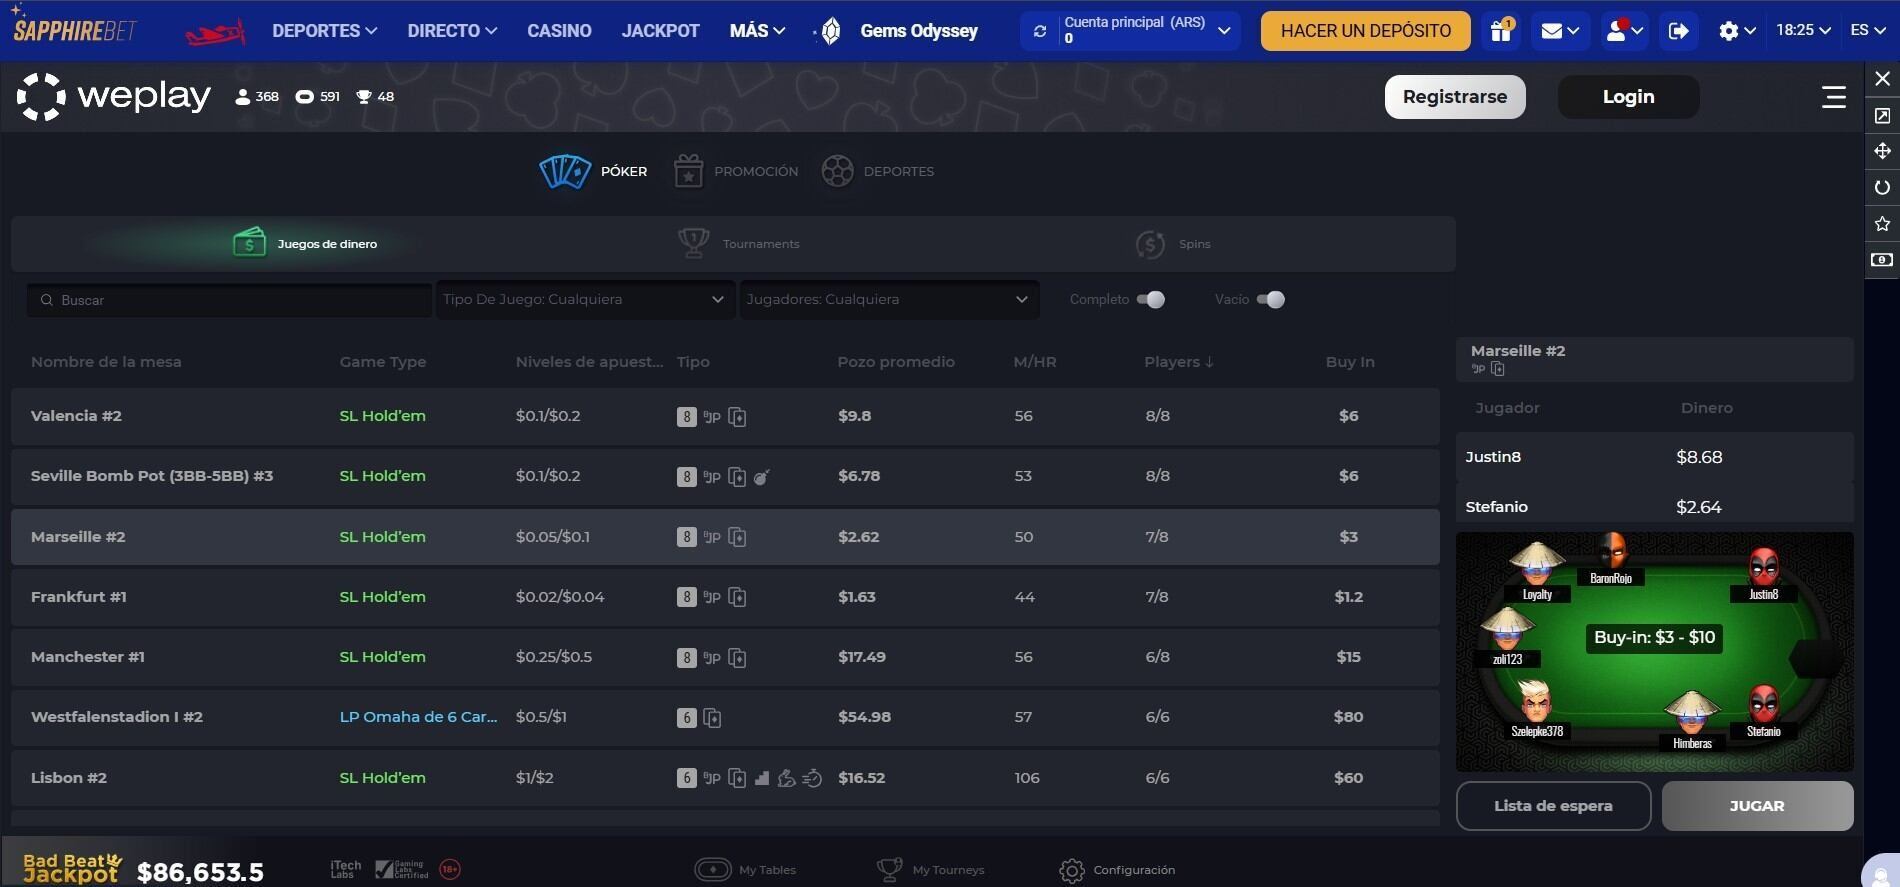Click the red airplane Aviator icon
Screen dimensions: 1900x887
215,32
